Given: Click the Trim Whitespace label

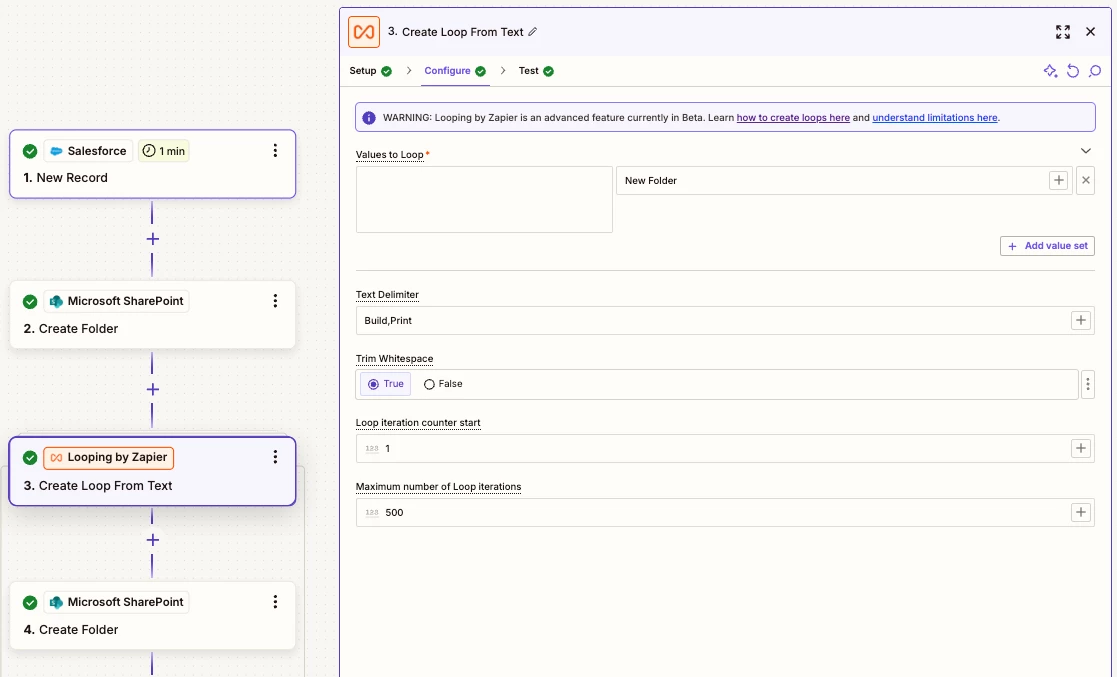Looking at the screenshot, I should [394, 358].
